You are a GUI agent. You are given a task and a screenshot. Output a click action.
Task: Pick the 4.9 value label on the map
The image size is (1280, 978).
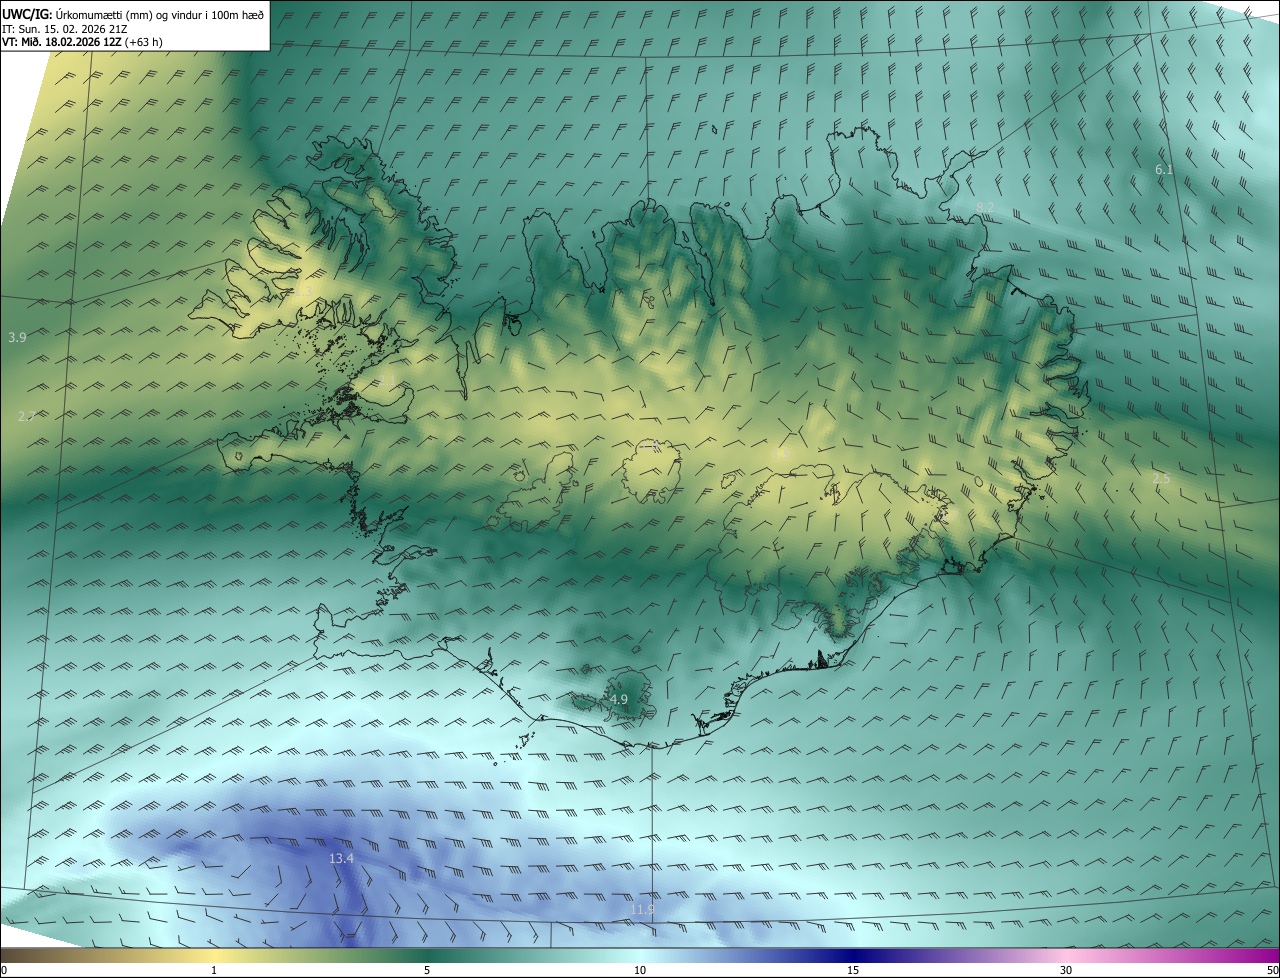click(x=619, y=700)
